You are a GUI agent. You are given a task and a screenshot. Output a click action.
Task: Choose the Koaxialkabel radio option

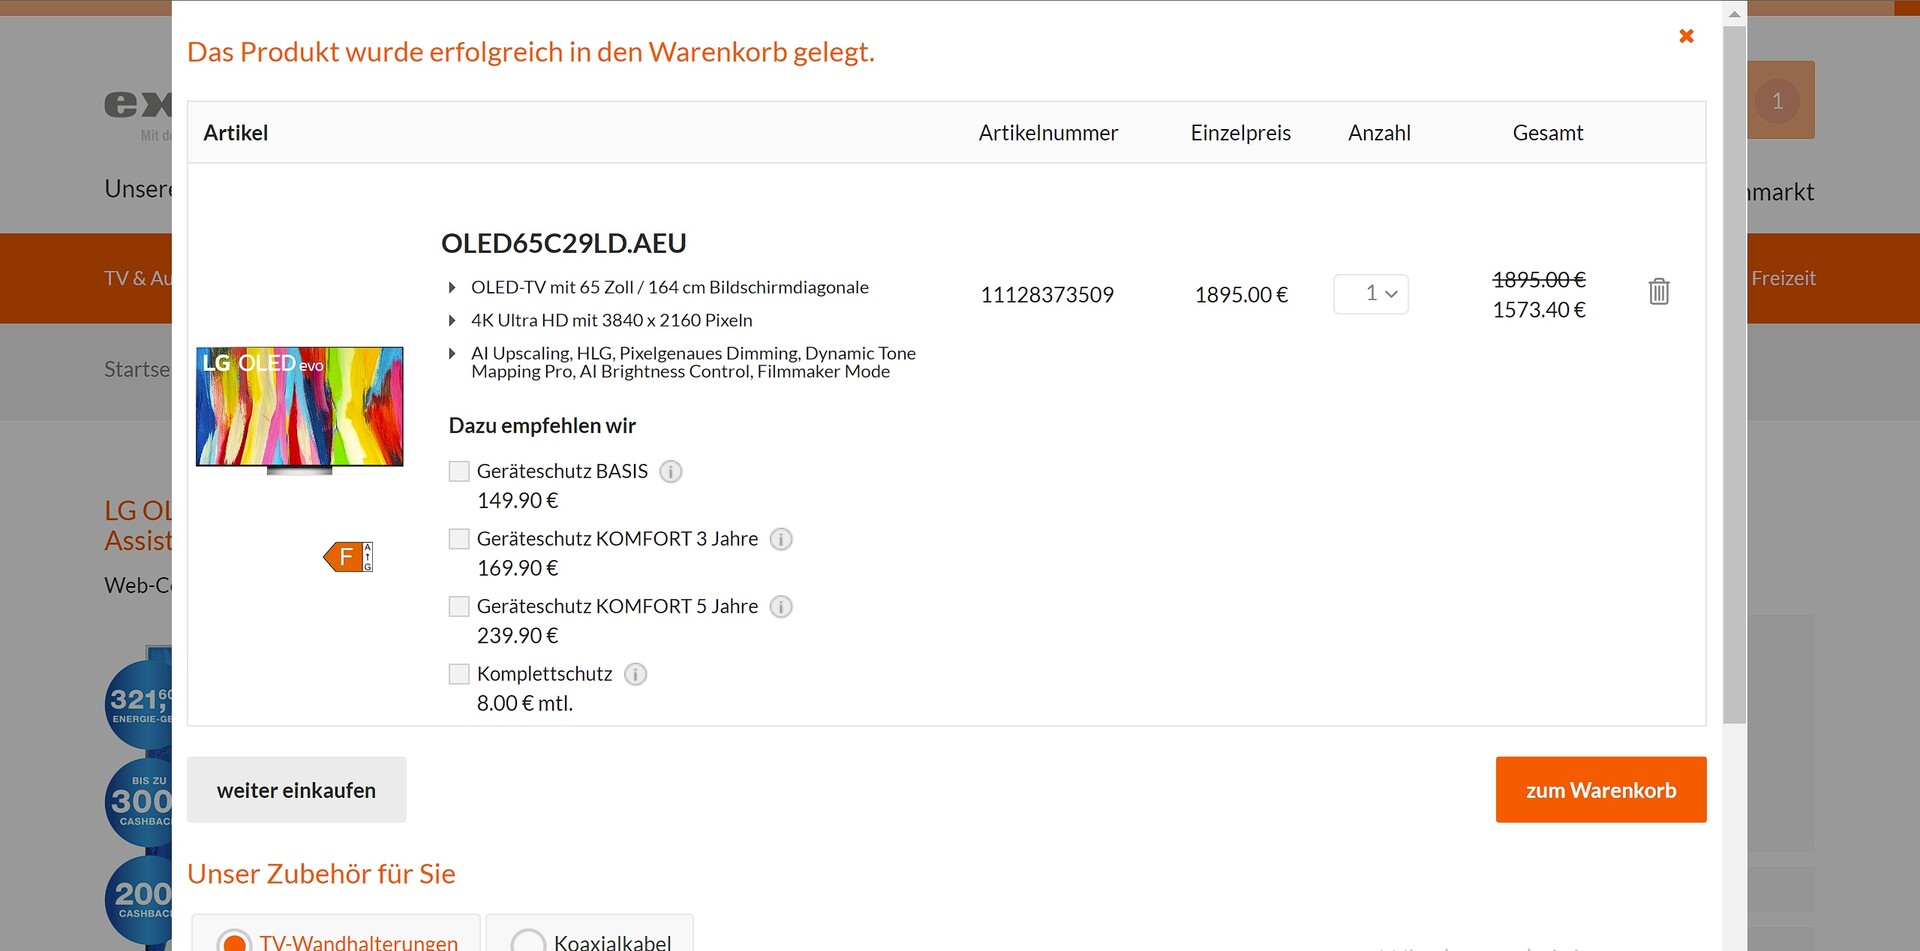[x=528, y=943]
